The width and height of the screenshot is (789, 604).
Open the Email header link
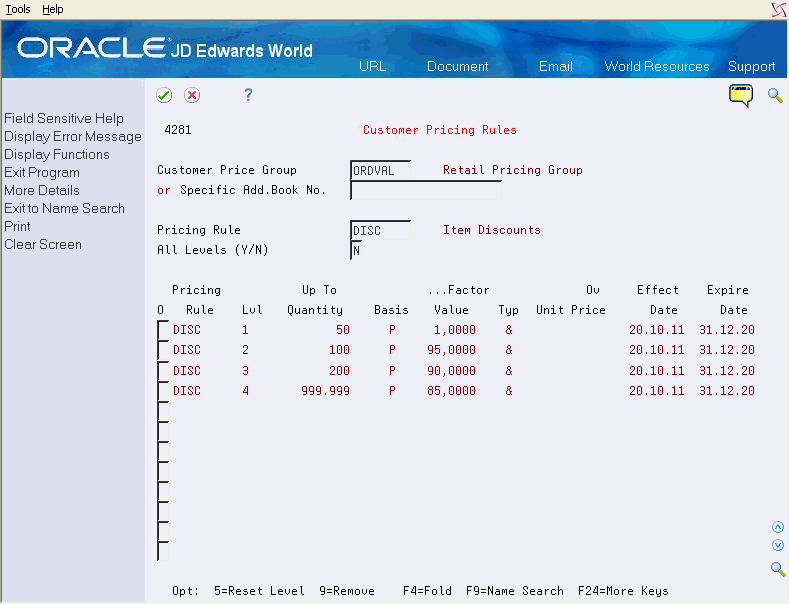click(x=556, y=66)
